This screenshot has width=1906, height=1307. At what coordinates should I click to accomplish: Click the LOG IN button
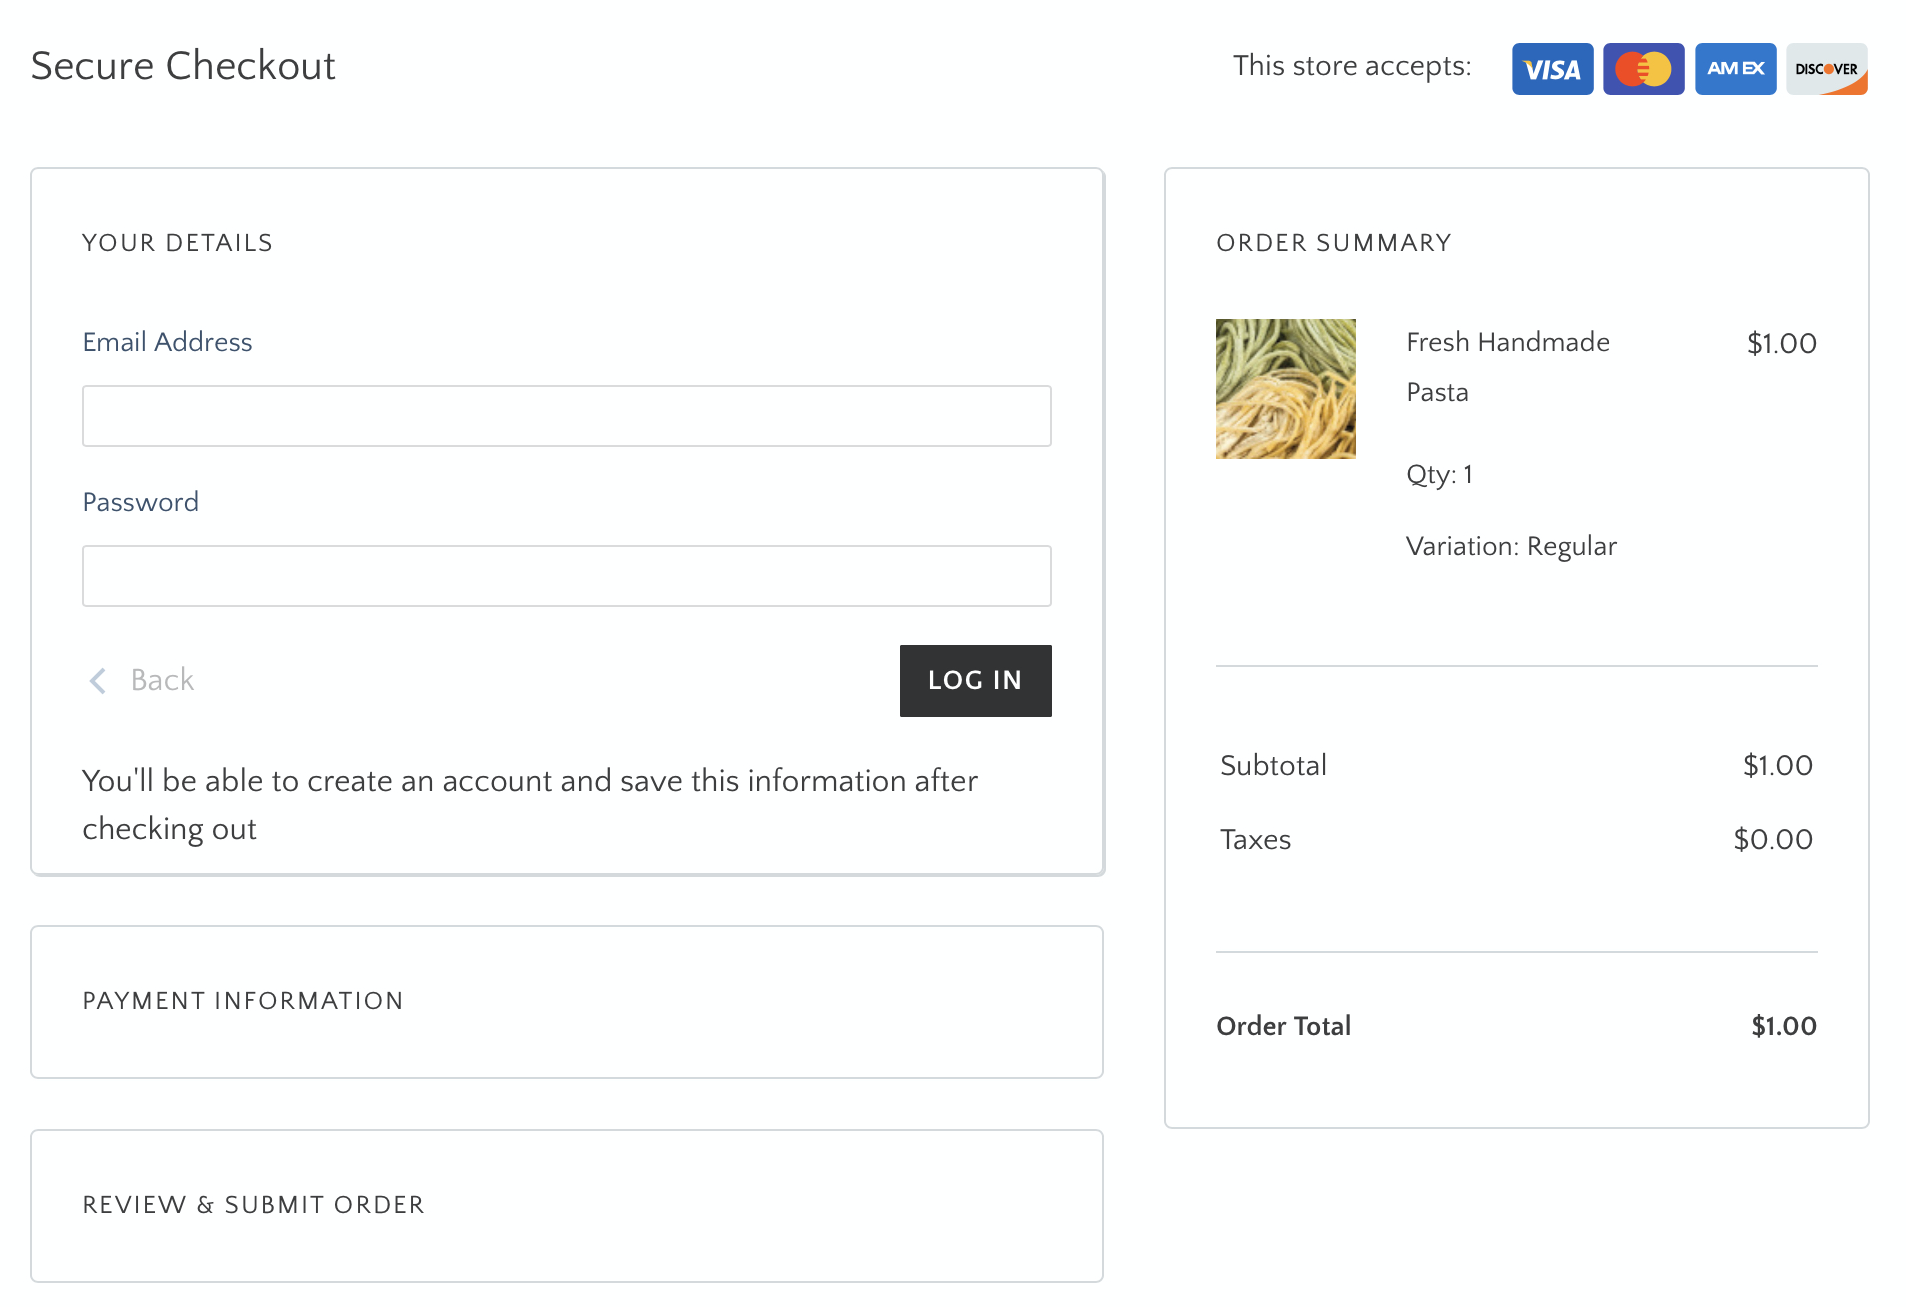[x=974, y=681]
